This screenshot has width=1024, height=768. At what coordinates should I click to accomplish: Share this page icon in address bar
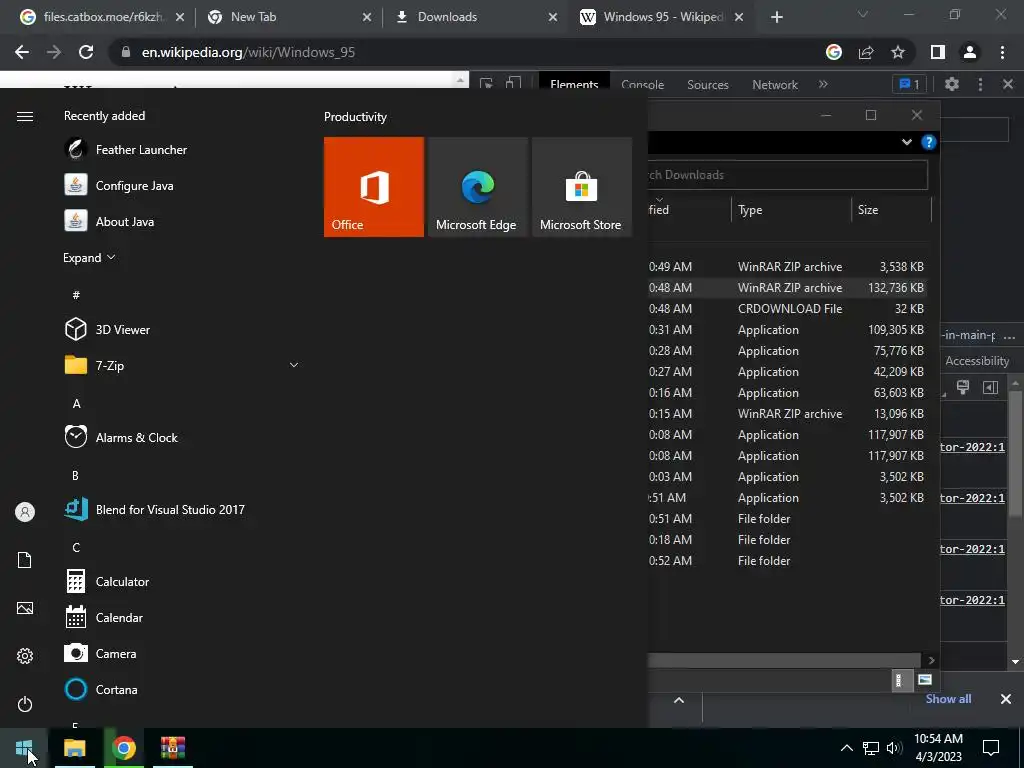click(866, 52)
